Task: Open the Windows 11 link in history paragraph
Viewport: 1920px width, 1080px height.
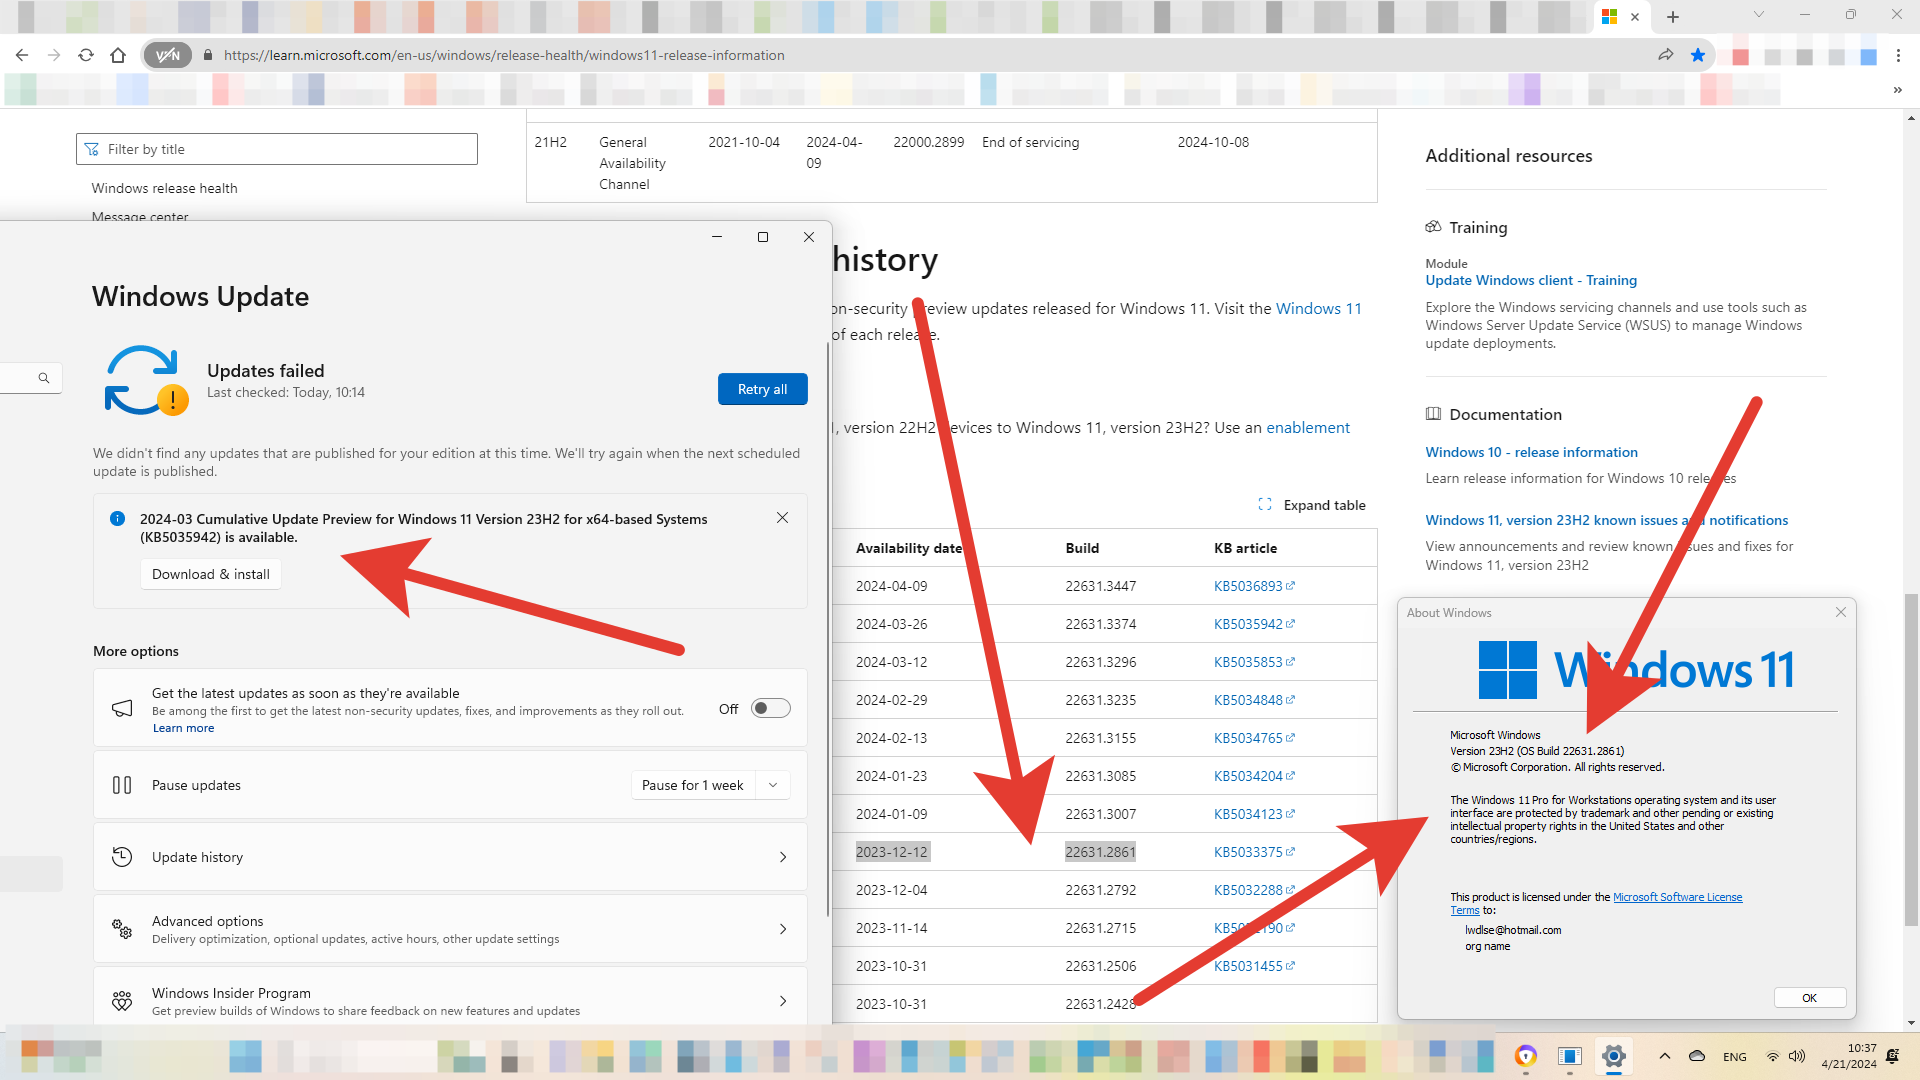Action: pos(1319,308)
